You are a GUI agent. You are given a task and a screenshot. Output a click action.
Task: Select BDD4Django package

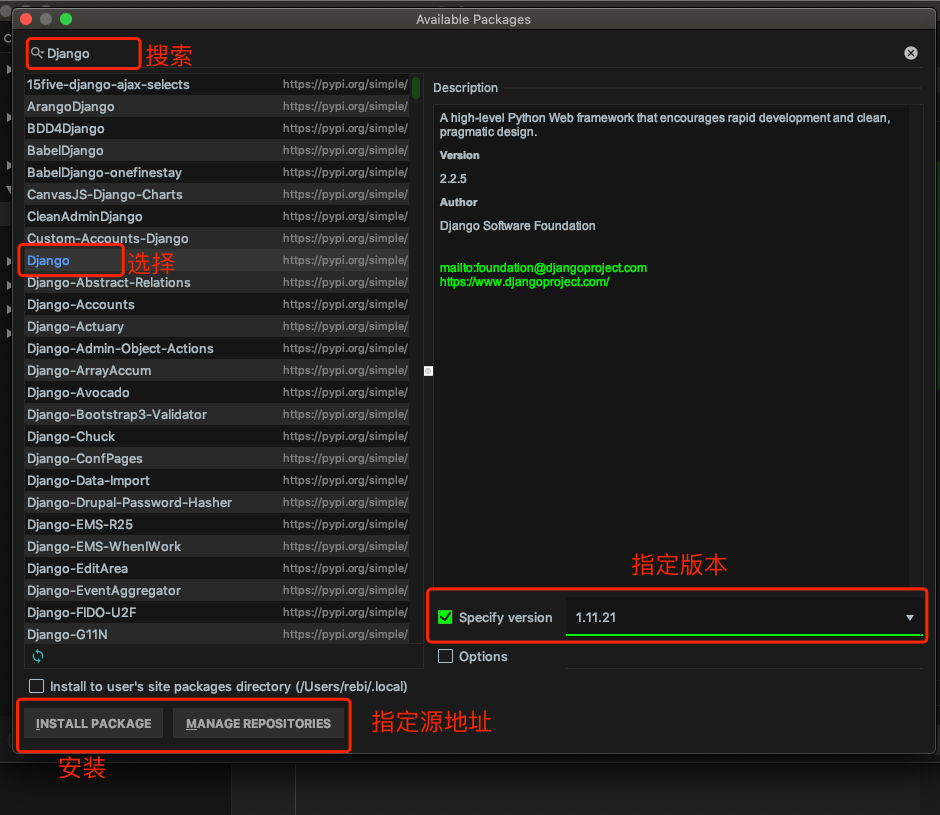pos(217,128)
